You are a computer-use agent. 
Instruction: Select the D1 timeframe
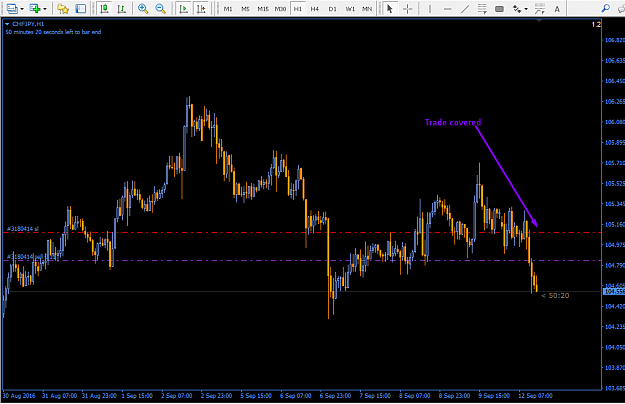pos(332,9)
